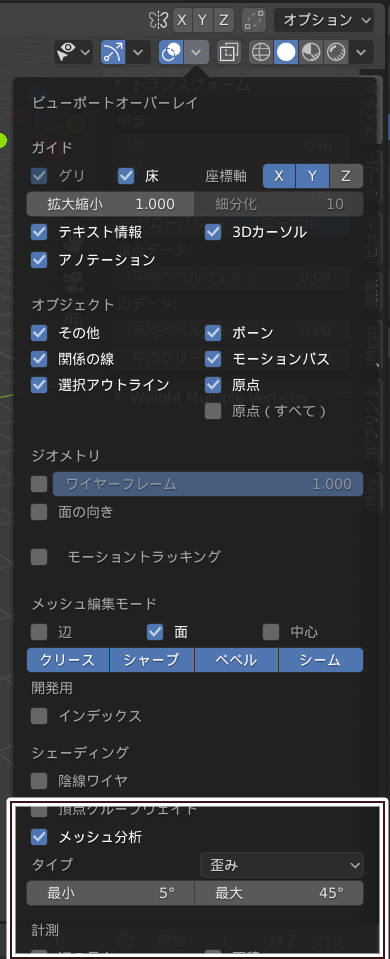Select wireframe viewport shading sphere
This screenshot has width=390, height=959.
click(261, 53)
